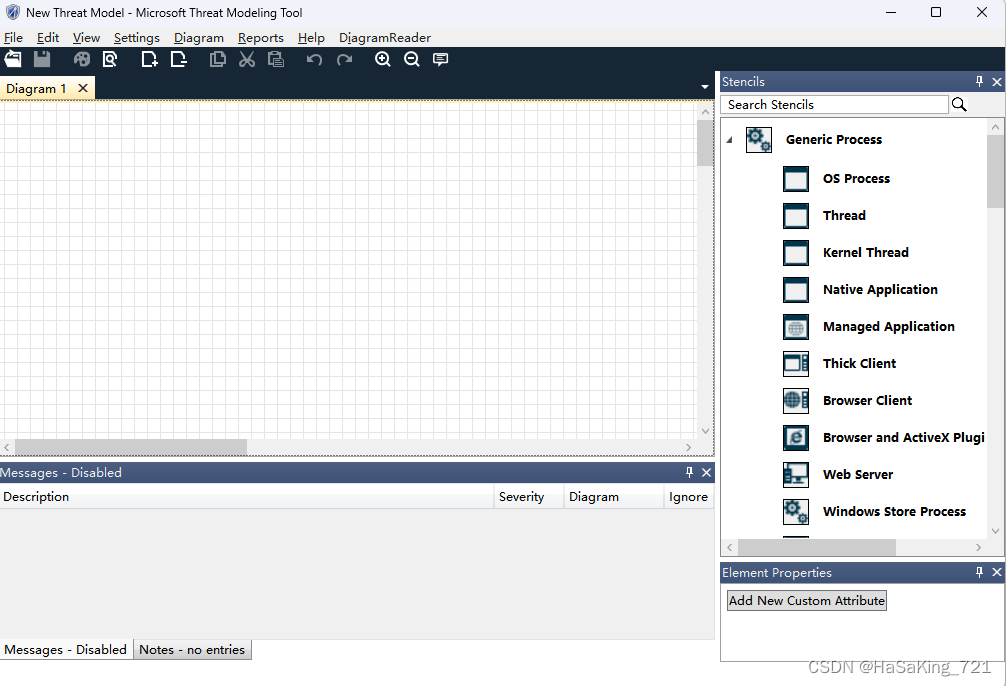Select the Diagram 1 tab
This screenshot has height=686, width=1006.
36,89
